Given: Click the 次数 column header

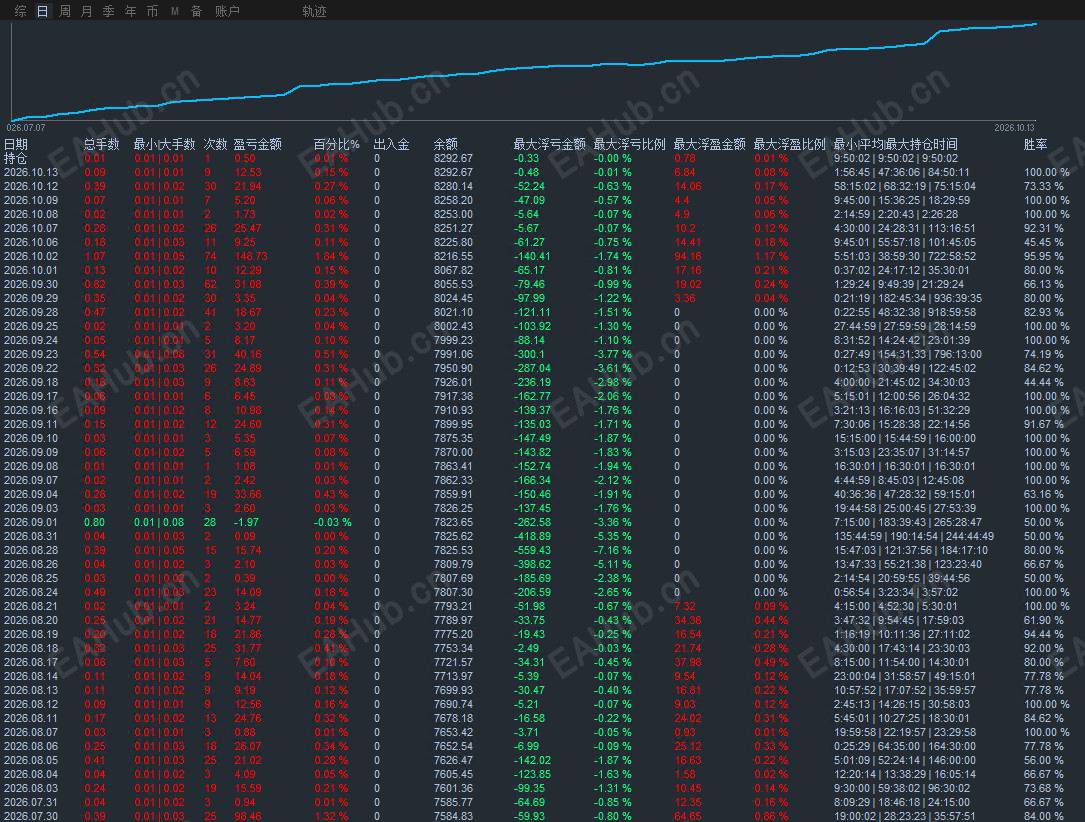Looking at the screenshot, I should 215,144.
